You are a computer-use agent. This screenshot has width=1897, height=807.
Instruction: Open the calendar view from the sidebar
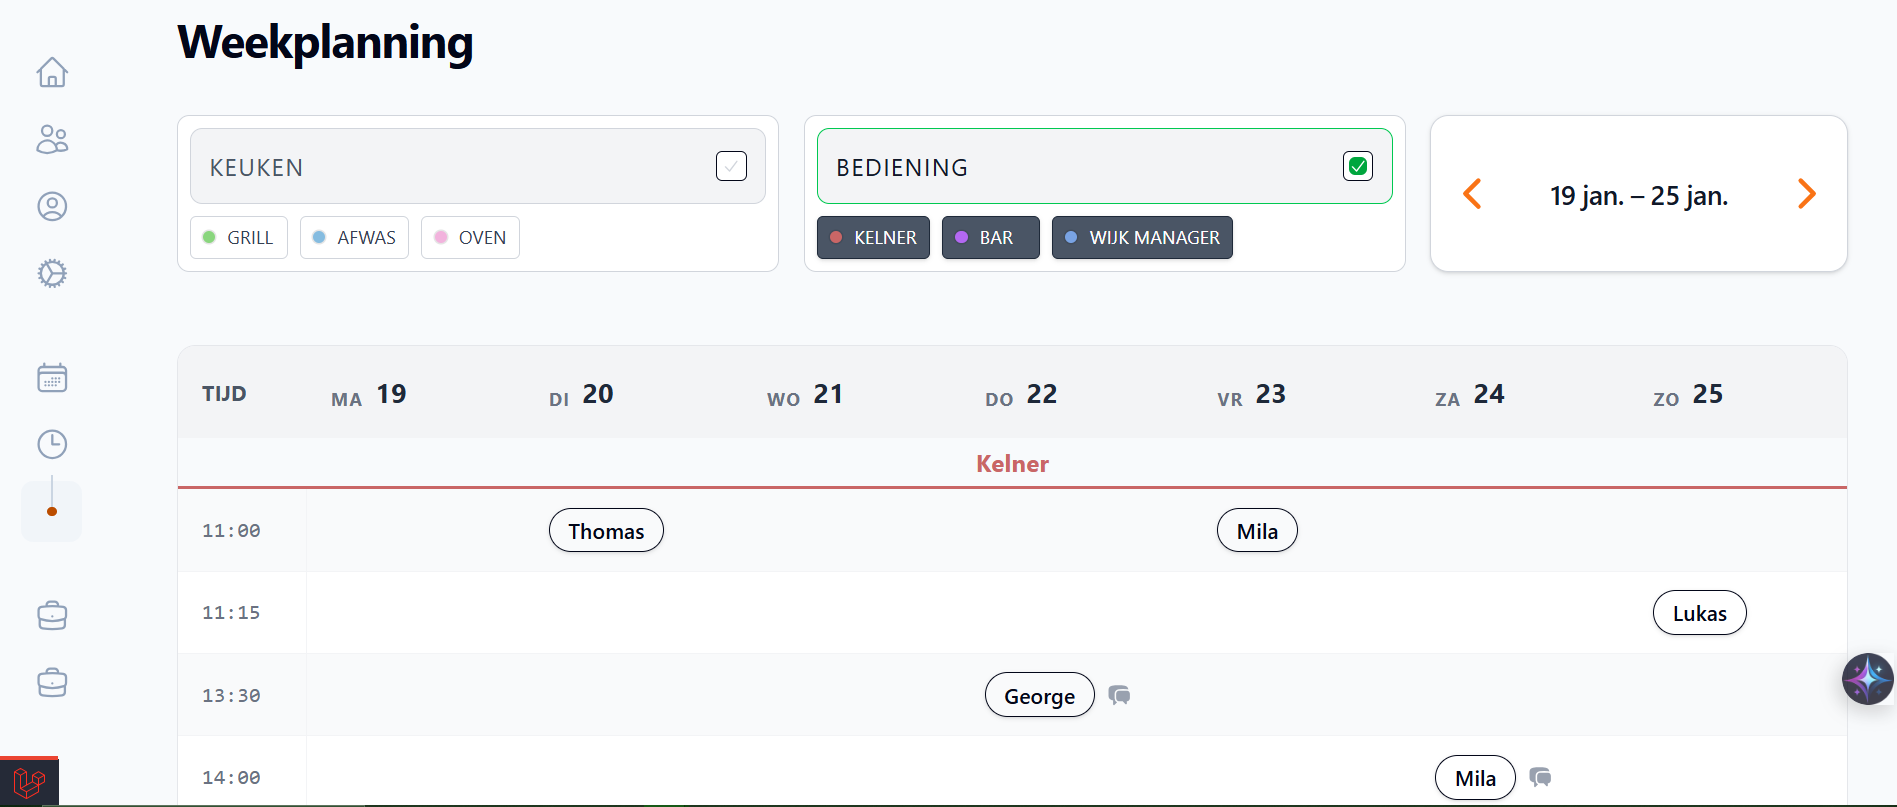[52, 377]
